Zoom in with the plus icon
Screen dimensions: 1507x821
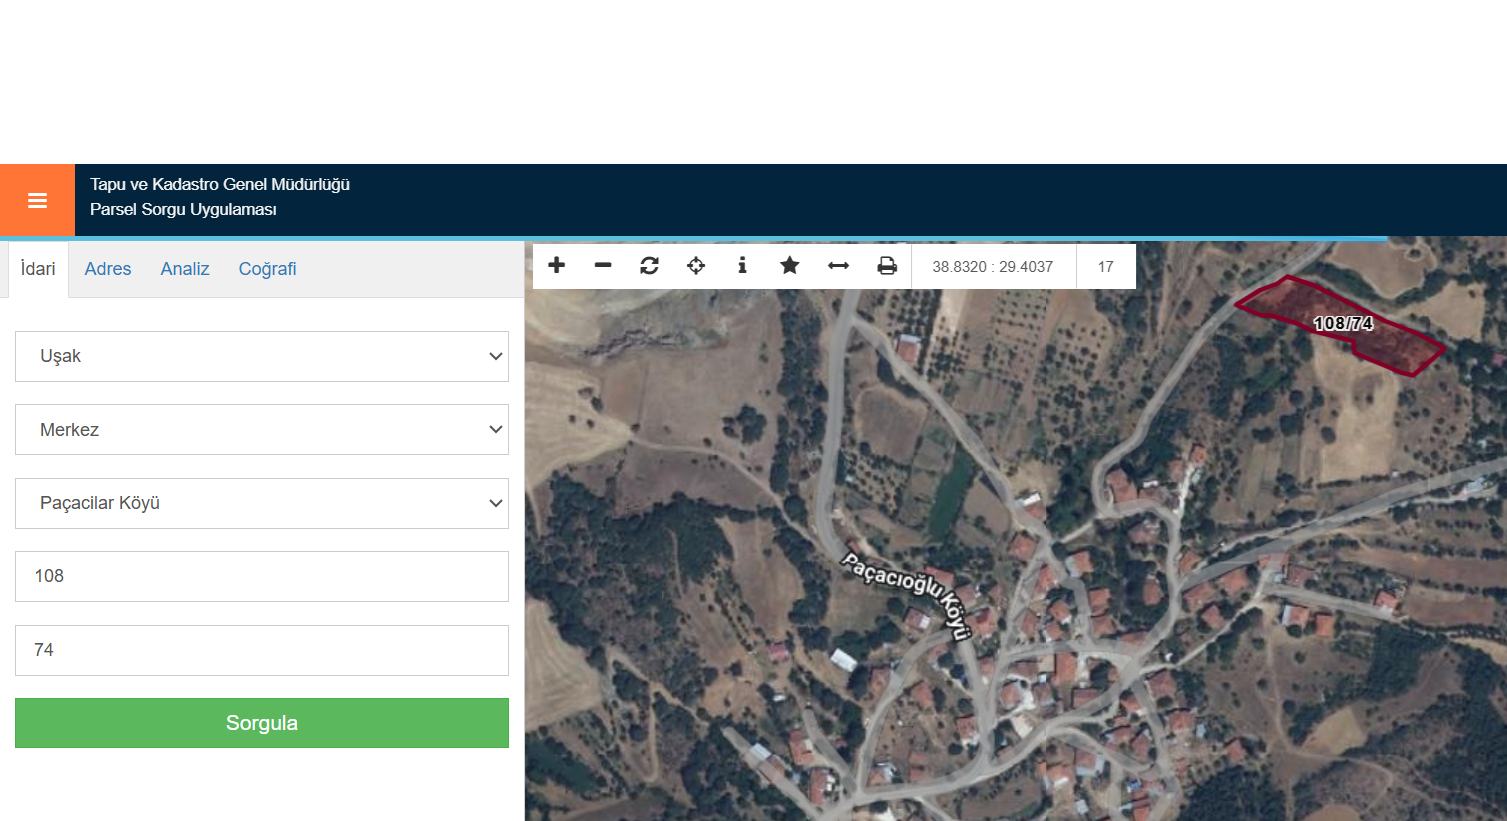[557, 265]
